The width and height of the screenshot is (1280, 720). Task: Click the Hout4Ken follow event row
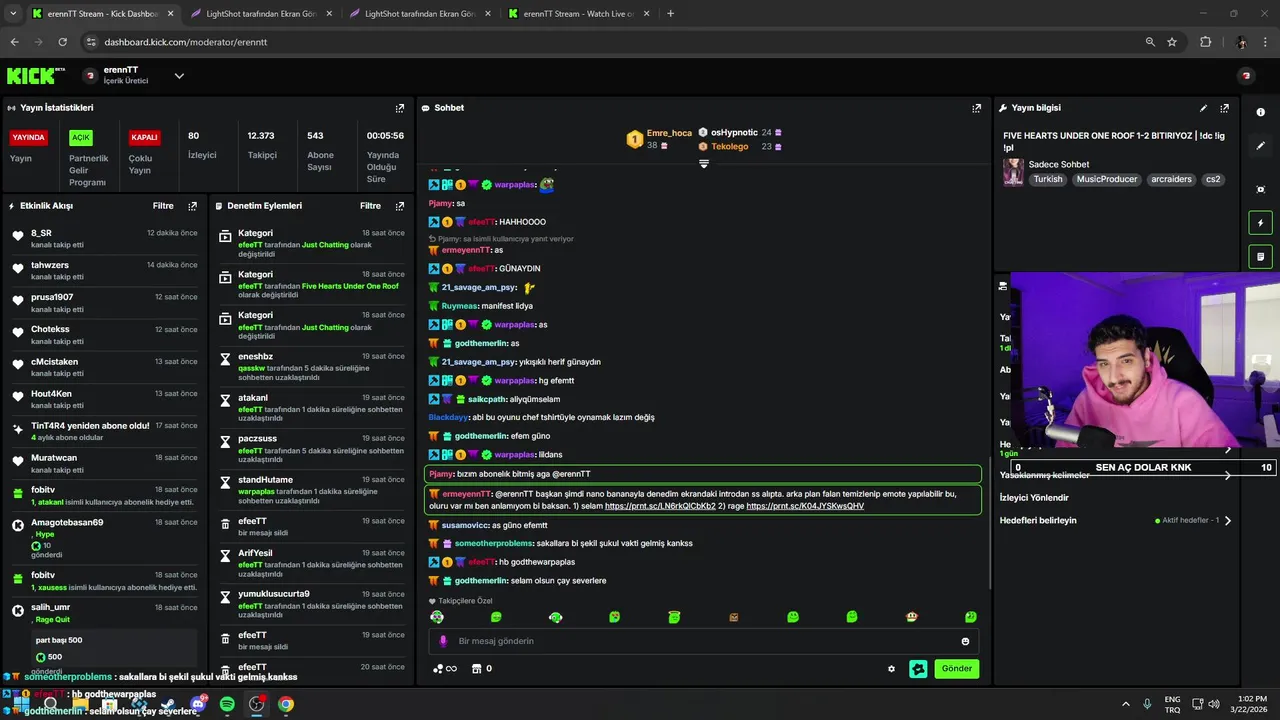click(104, 399)
